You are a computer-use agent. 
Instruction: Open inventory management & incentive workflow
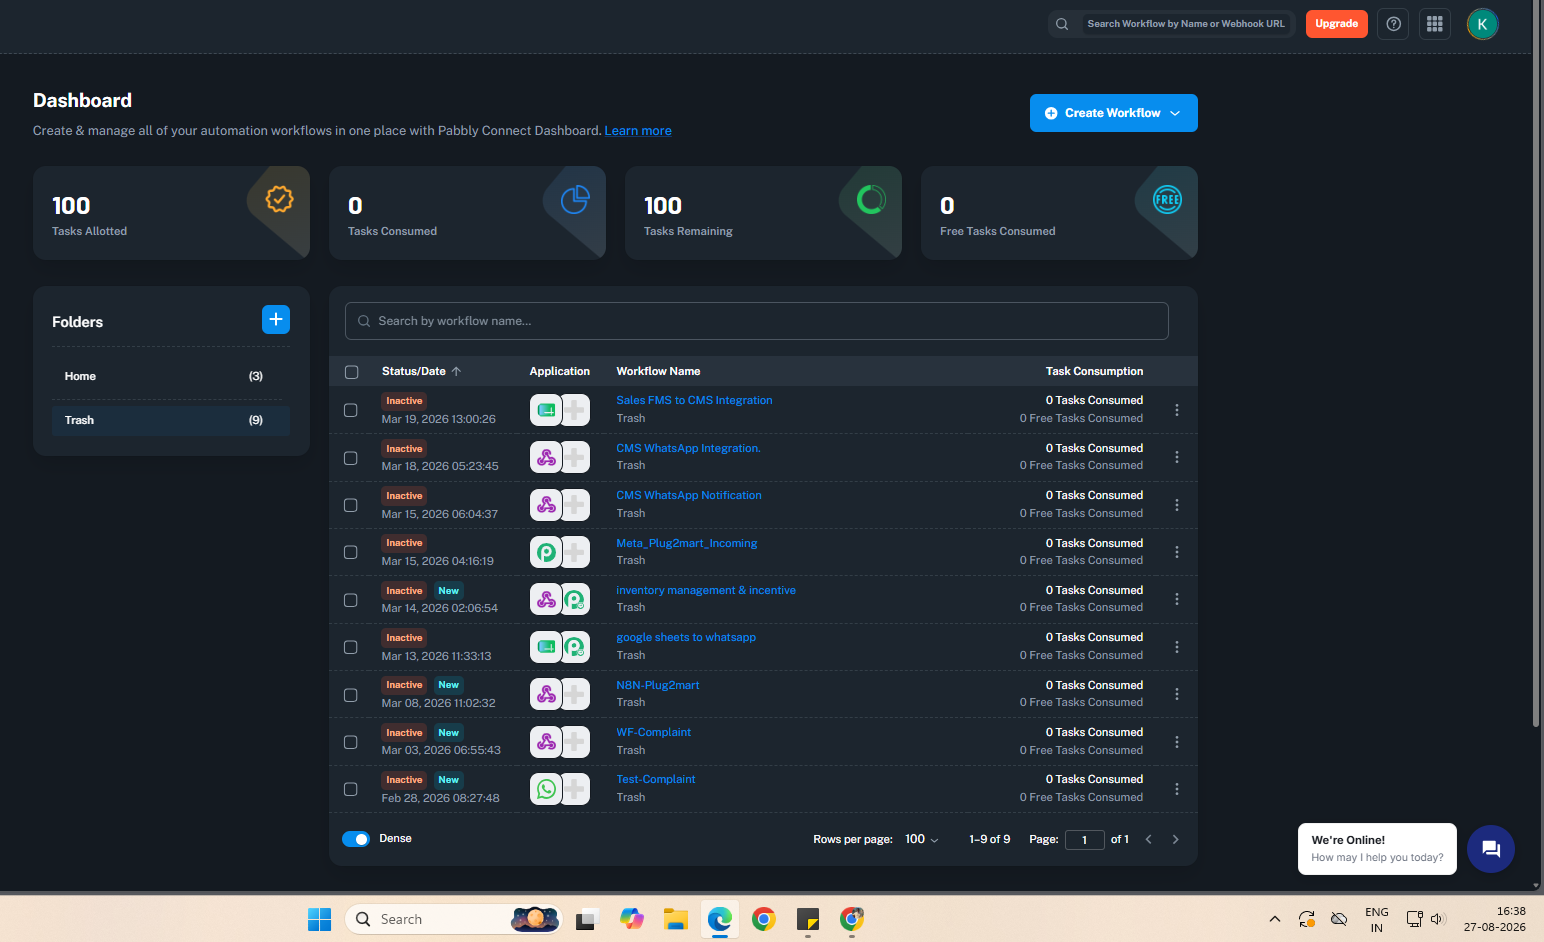pyautogui.click(x=706, y=590)
